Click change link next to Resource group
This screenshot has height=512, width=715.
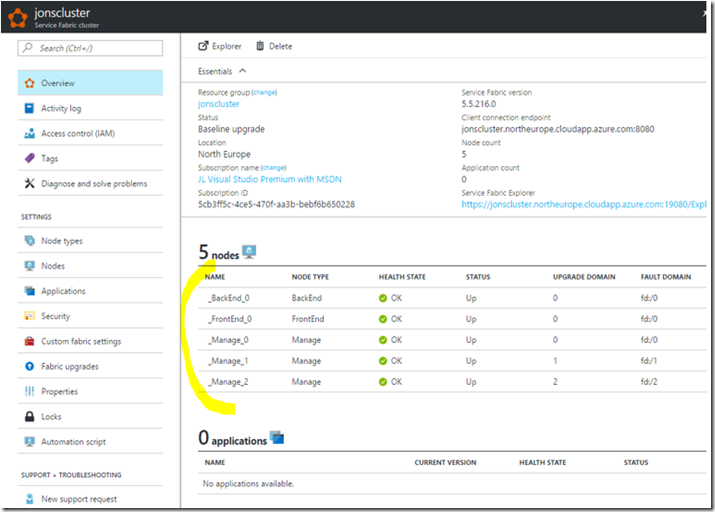click(x=264, y=93)
